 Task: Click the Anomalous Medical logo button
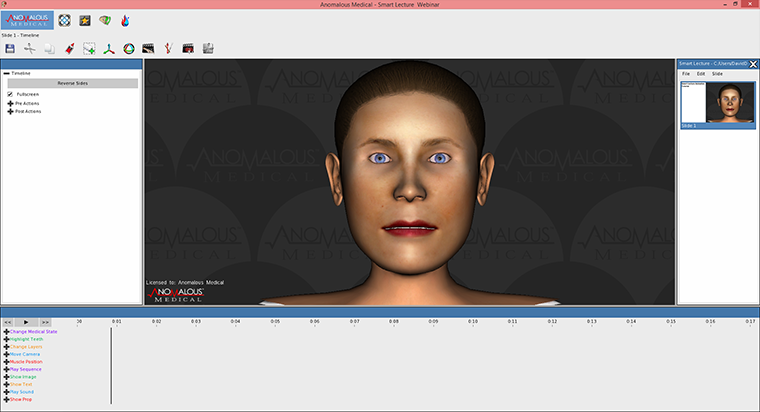[x=27, y=20]
